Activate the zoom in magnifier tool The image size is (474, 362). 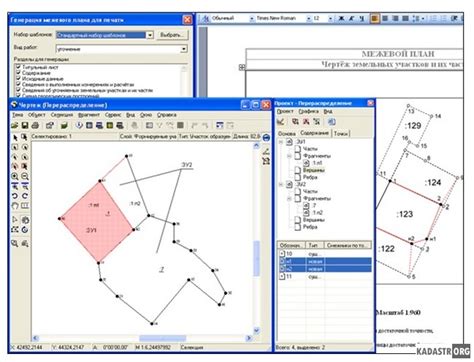point(15,176)
